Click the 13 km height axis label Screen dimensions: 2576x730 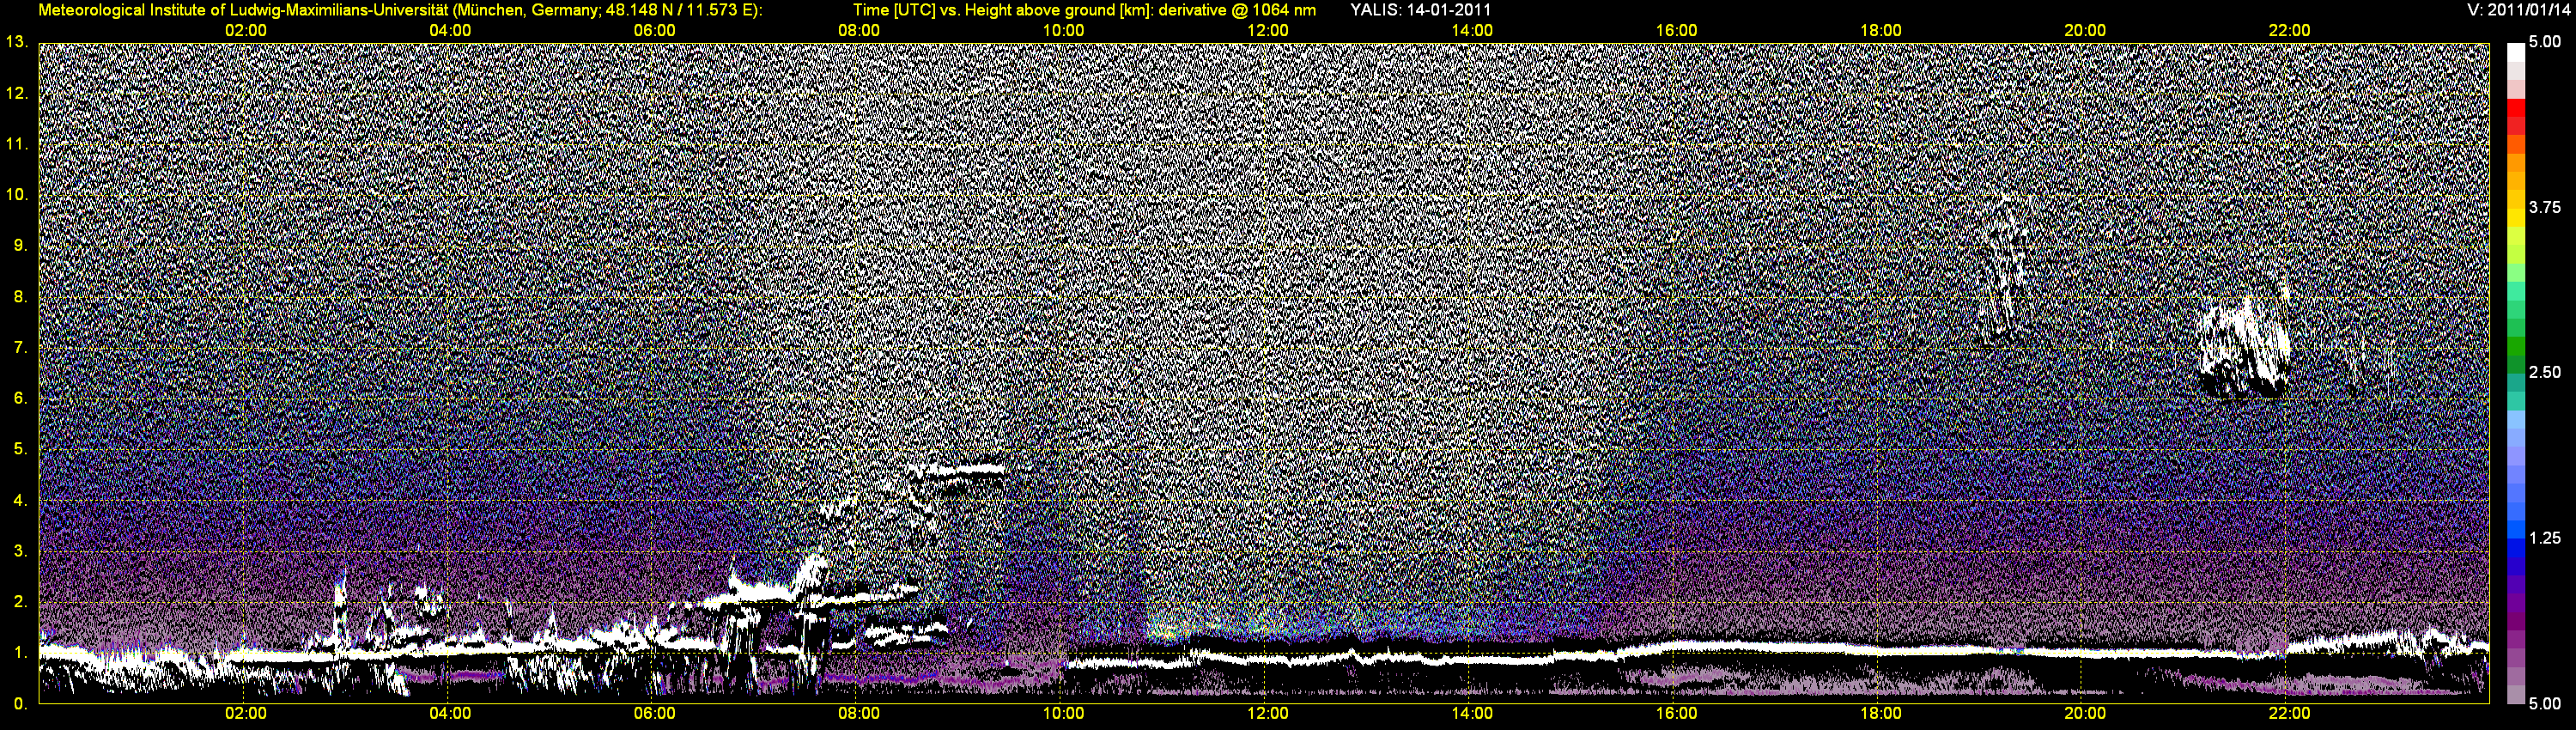[x=17, y=42]
